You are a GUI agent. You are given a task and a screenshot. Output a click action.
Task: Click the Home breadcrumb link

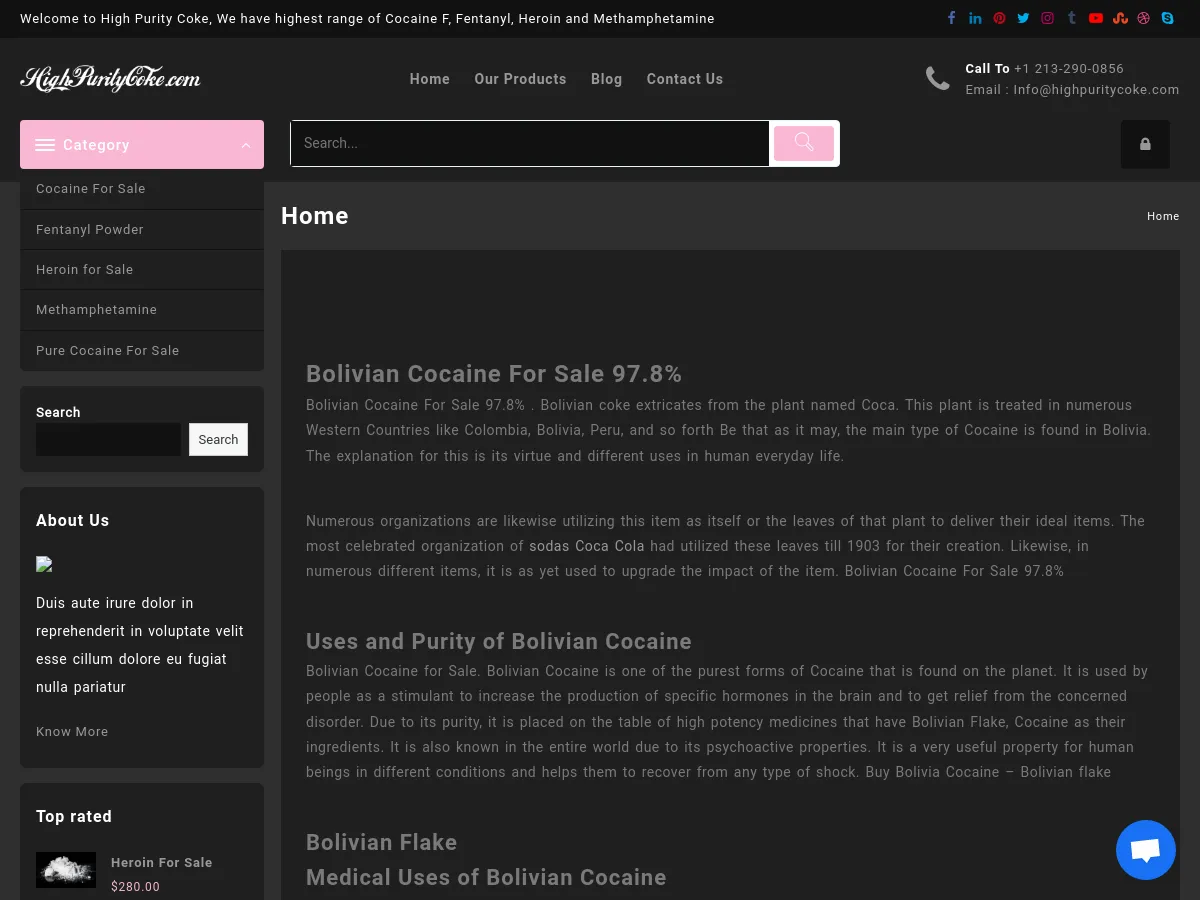click(x=1162, y=216)
